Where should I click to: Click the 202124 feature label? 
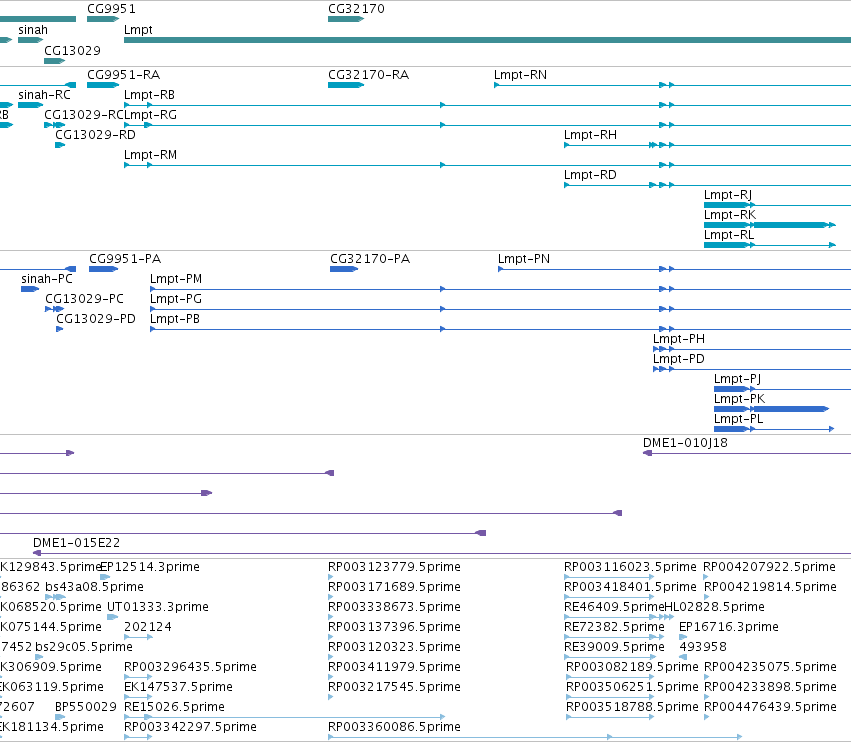point(148,627)
